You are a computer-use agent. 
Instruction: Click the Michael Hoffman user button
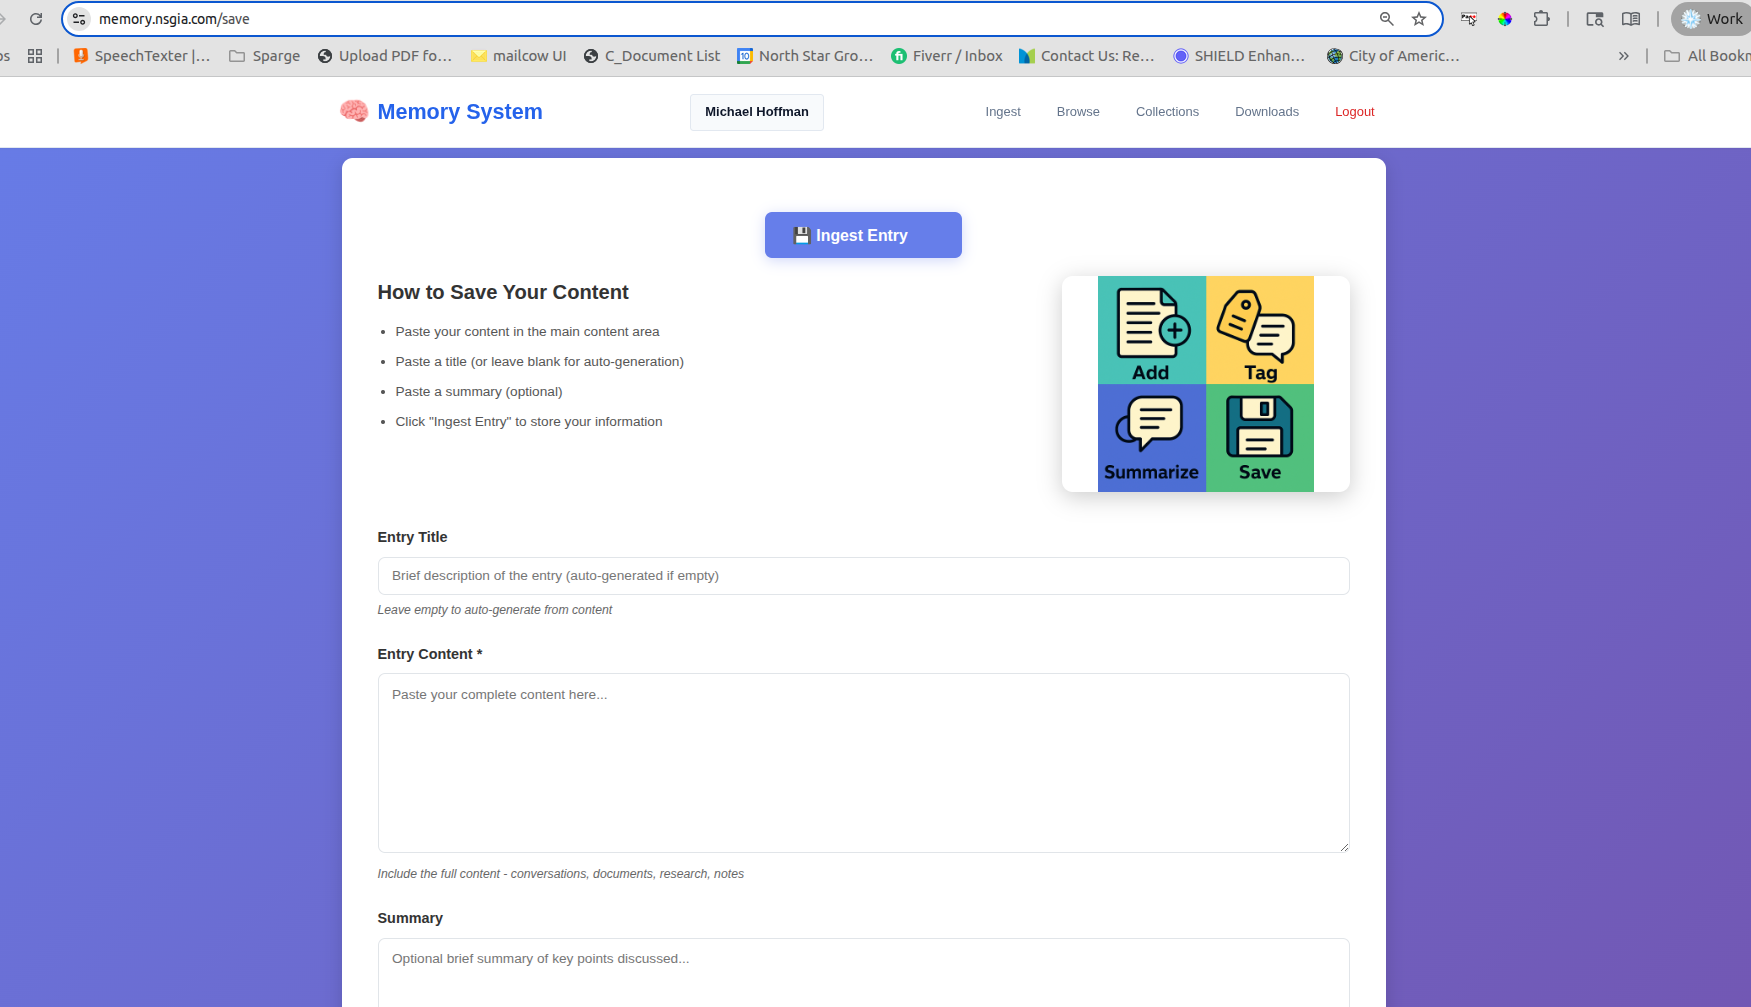(x=757, y=112)
